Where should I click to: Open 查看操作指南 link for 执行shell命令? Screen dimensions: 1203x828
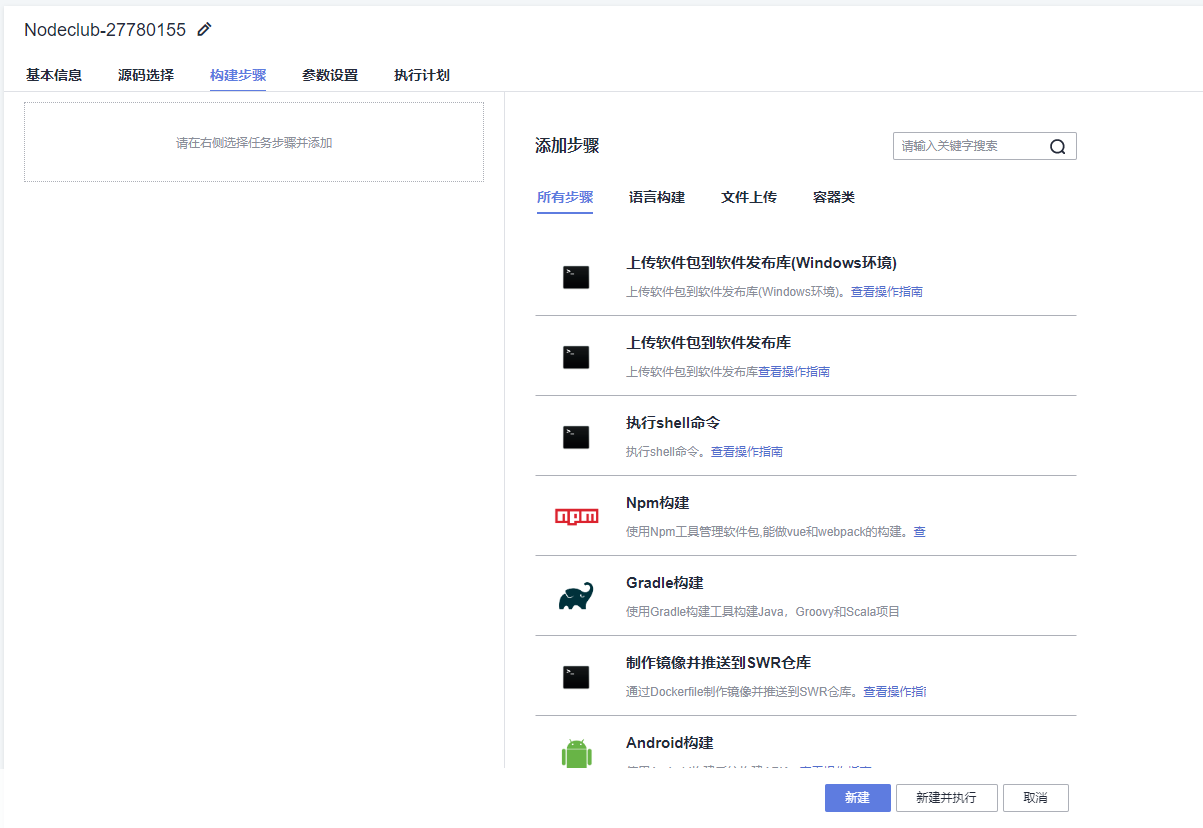747,452
